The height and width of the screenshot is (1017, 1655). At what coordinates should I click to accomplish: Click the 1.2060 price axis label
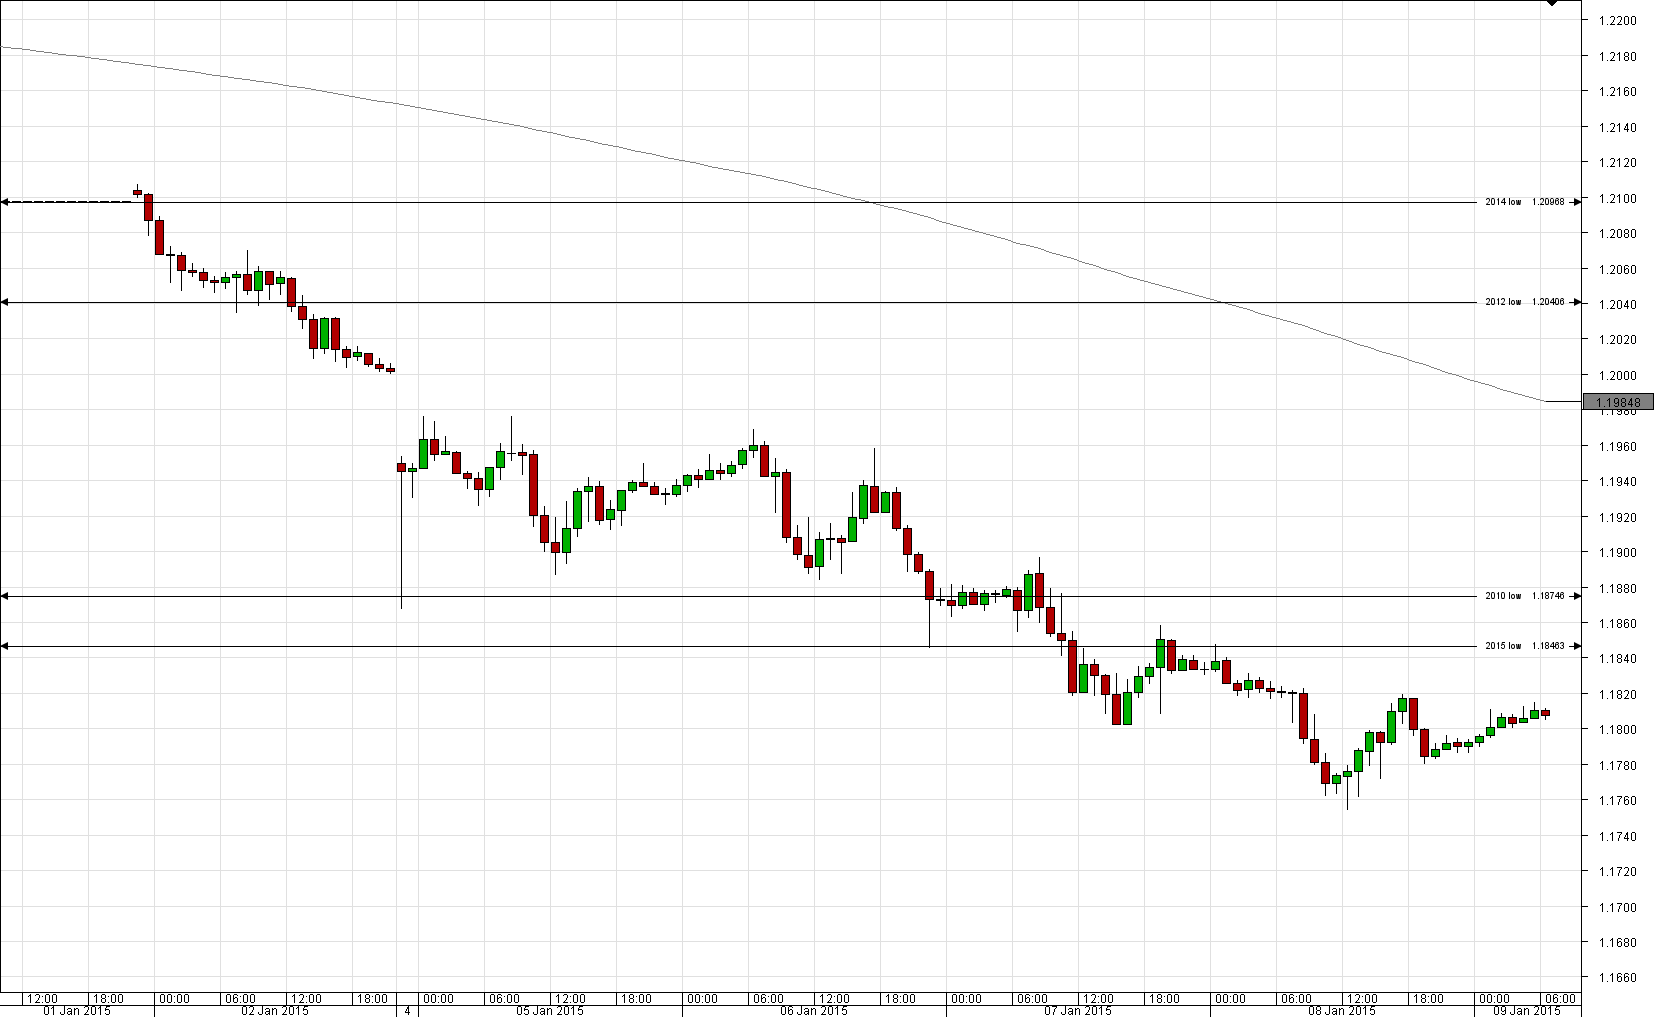coord(1618,270)
